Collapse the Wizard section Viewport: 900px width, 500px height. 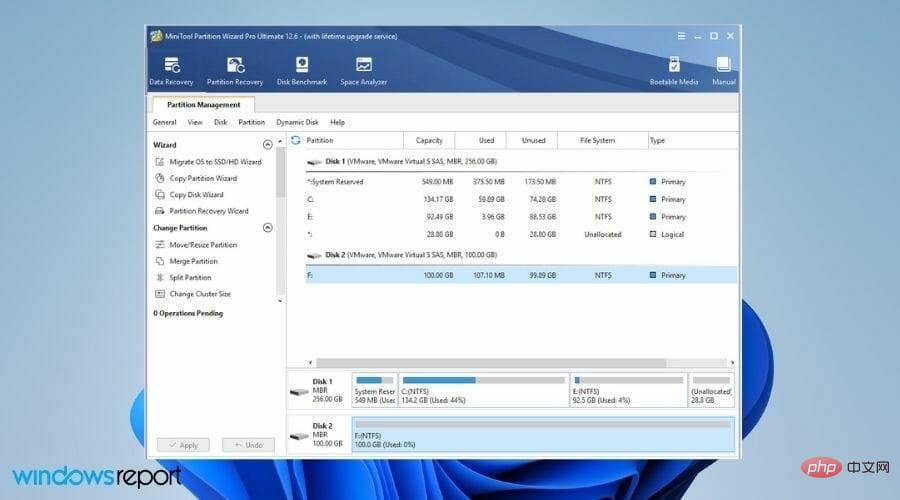tap(267, 145)
